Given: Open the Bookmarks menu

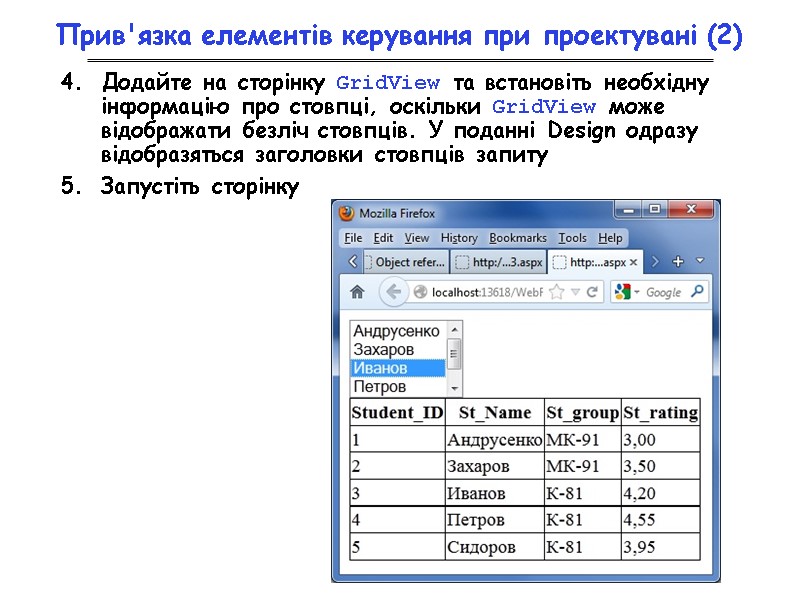Looking at the screenshot, I should pyautogui.click(x=518, y=238).
